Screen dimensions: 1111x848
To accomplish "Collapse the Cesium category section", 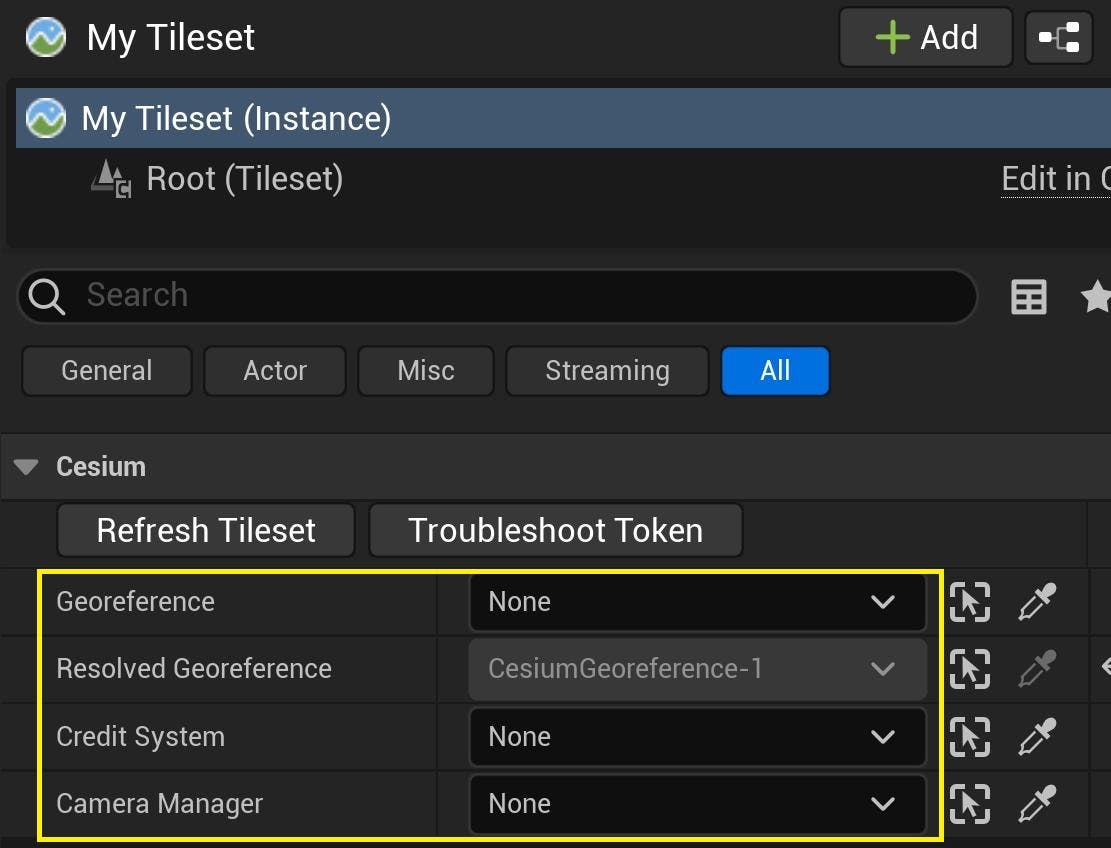I will coord(26,467).
